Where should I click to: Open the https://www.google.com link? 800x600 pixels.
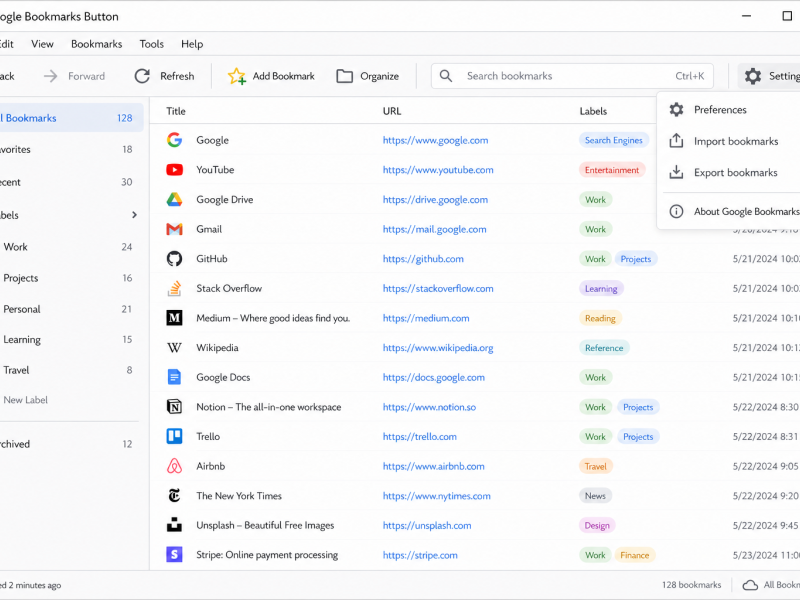[x=435, y=140]
